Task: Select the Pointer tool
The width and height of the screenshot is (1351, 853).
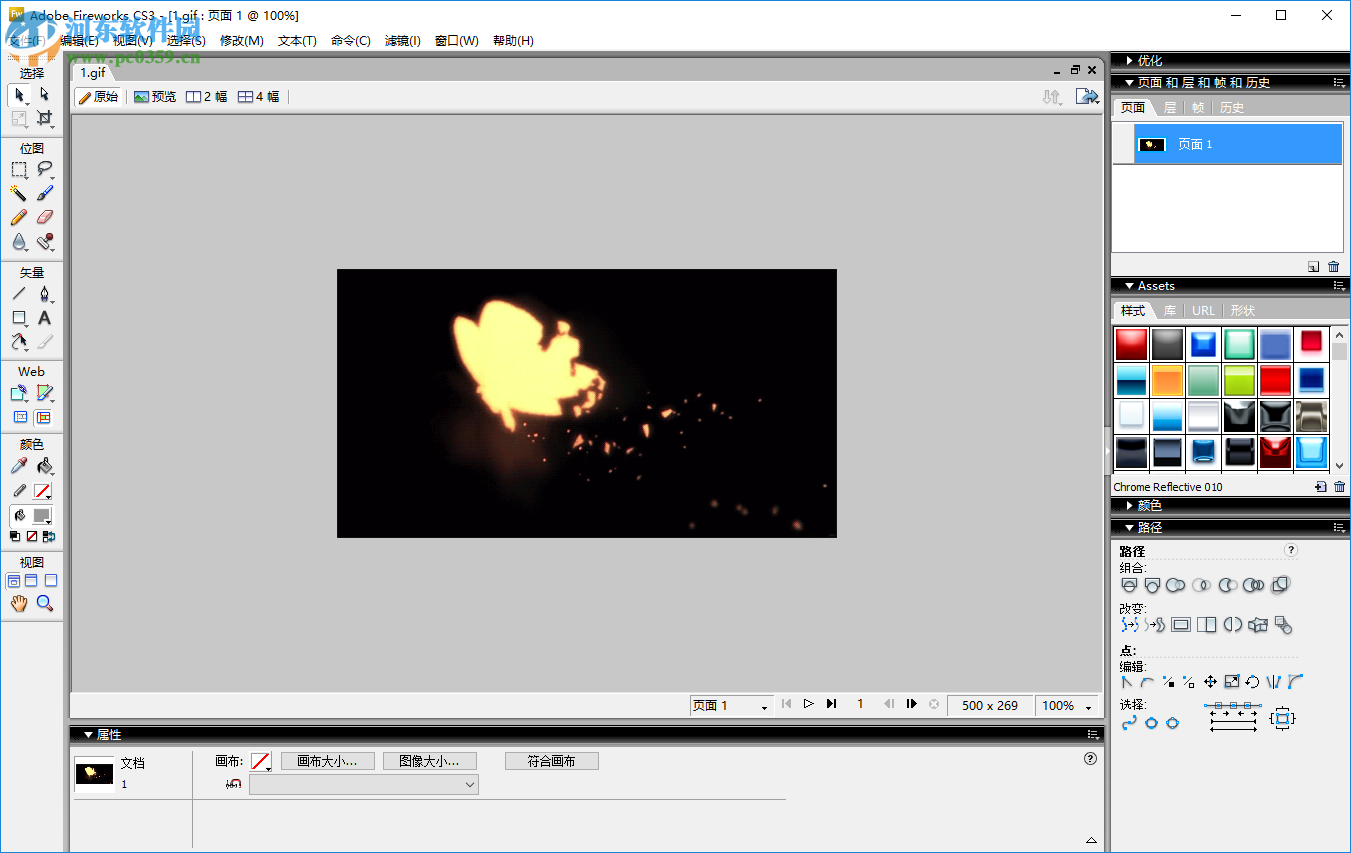Action: click(19, 95)
